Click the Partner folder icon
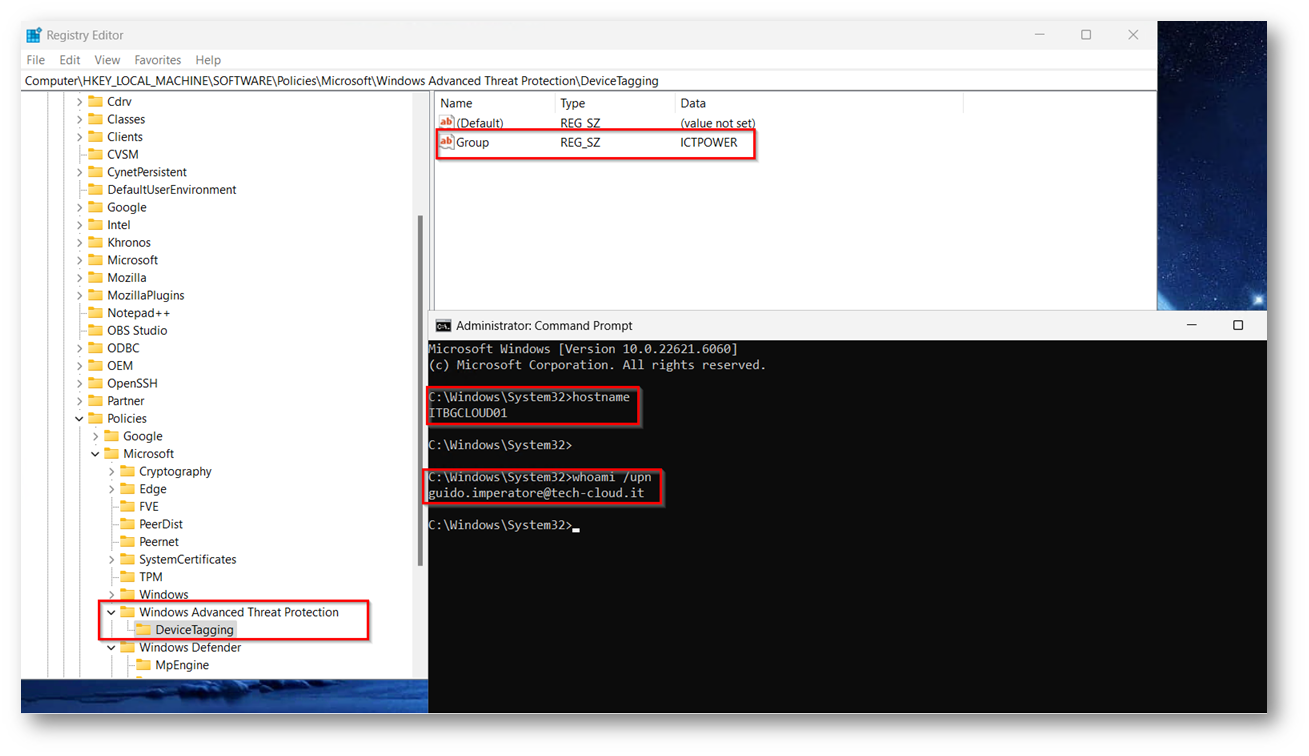 coord(96,401)
